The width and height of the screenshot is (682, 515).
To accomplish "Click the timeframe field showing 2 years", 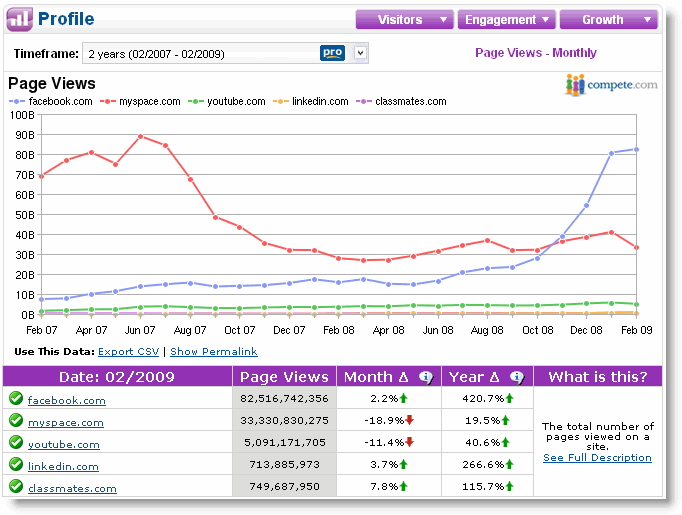I will (225, 53).
